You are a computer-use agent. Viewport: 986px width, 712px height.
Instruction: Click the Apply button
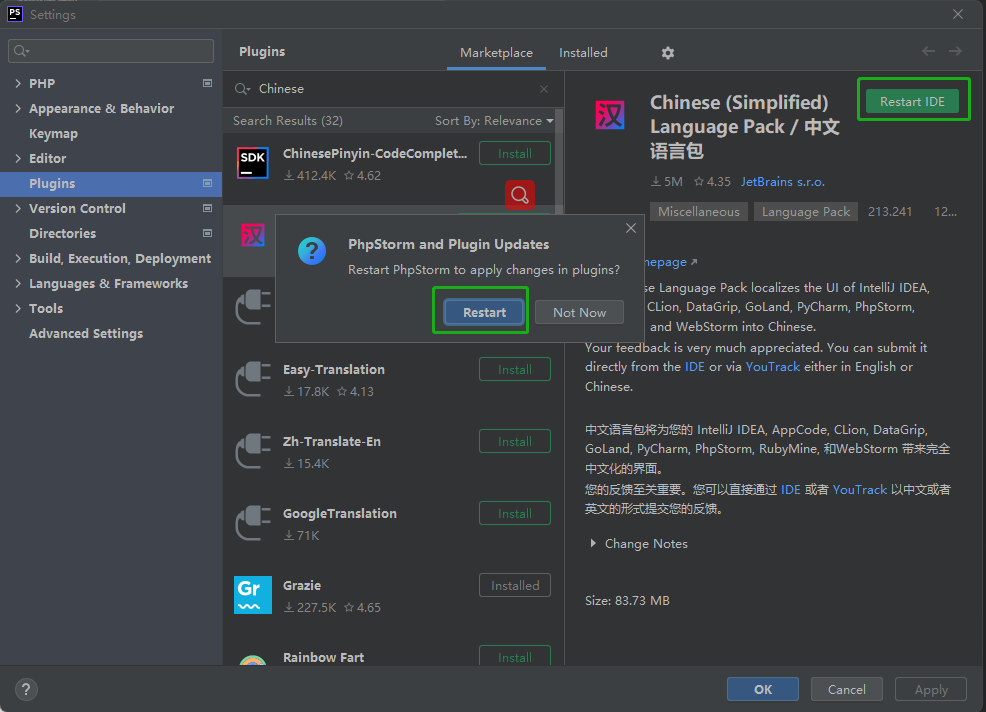click(x=931, y=689)
